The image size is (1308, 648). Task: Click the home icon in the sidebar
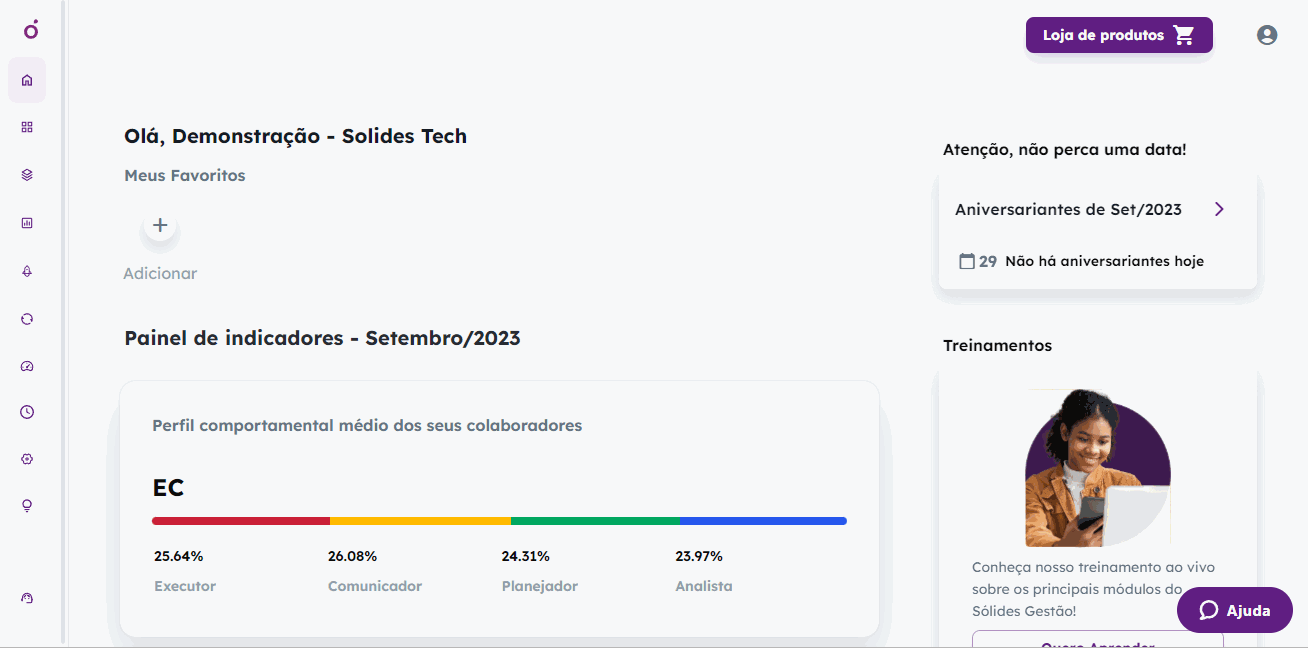27,80
